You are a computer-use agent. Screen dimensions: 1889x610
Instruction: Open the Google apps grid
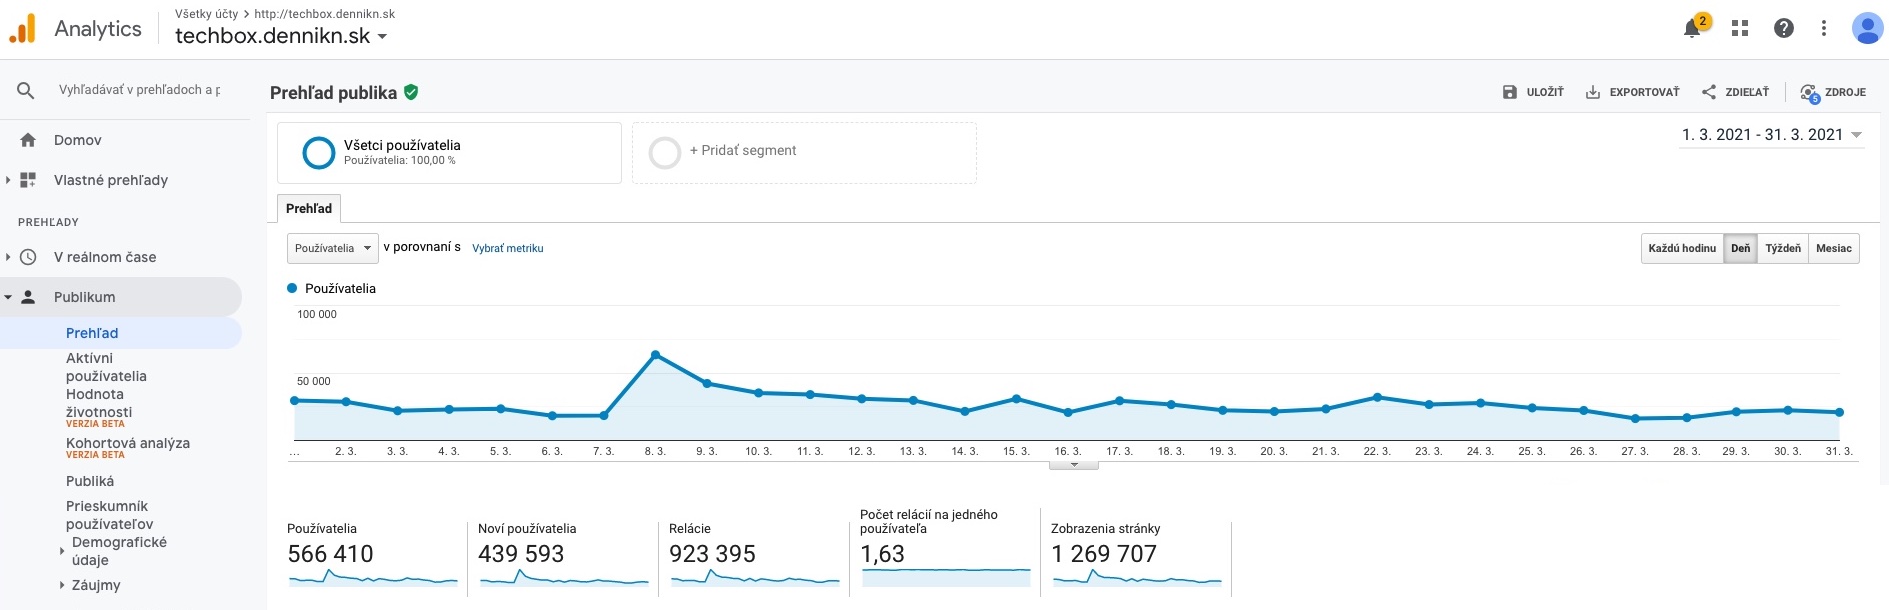pyautogui.click(x=1740, y=28)
